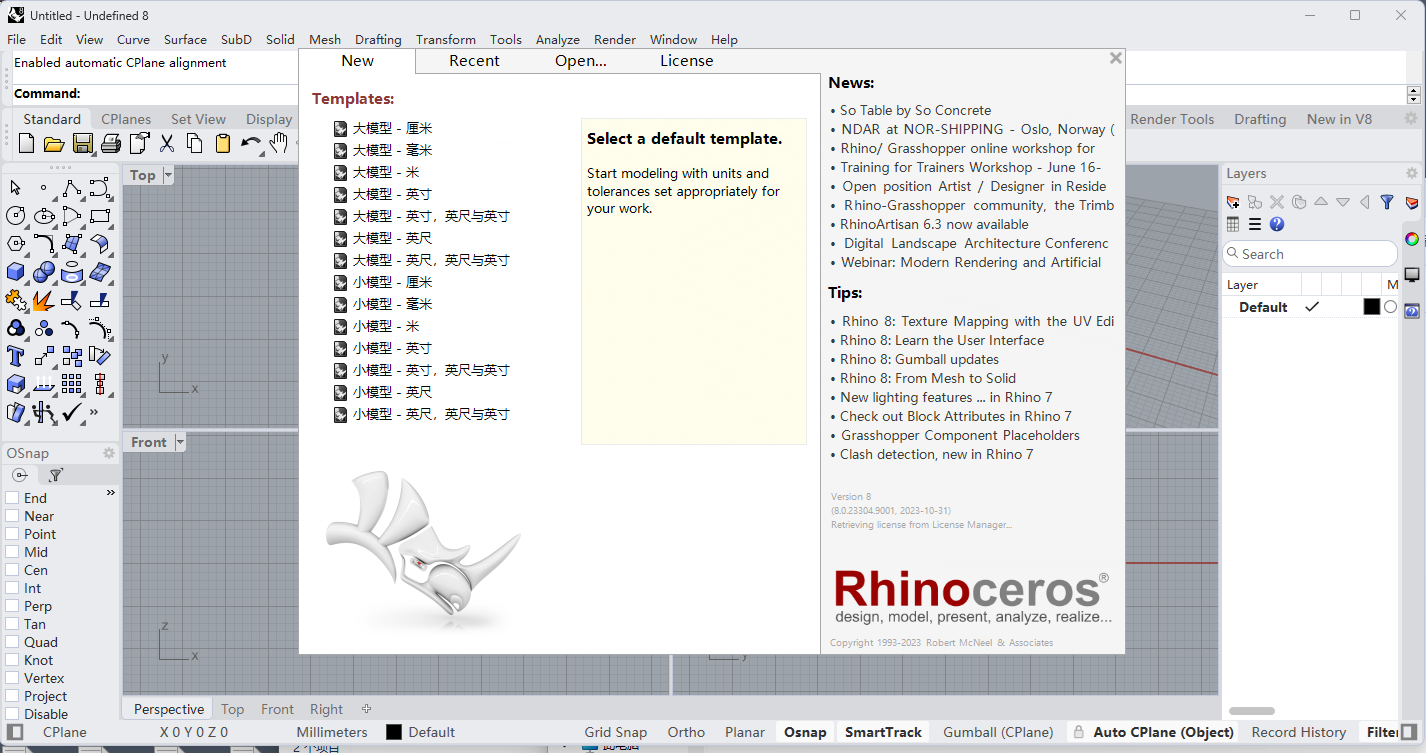Select the Polygon hexagon tool
Screen dimensions: 1426x753
pyautogui.click(x=16, y=244)
